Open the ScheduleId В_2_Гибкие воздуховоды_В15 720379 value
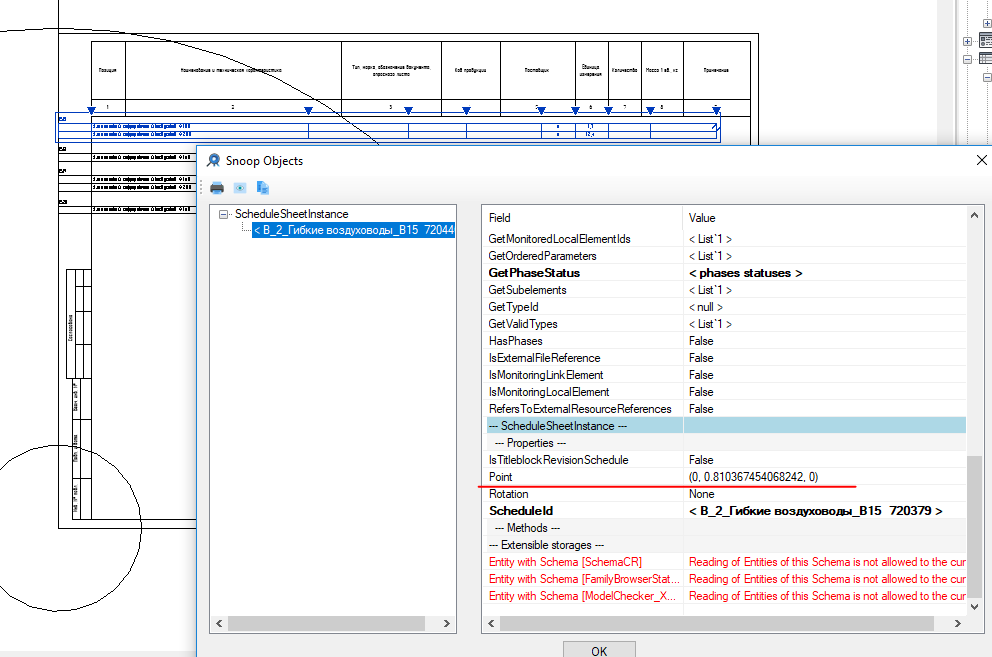This screenshot has width=992, height=657. pos(815,511)
